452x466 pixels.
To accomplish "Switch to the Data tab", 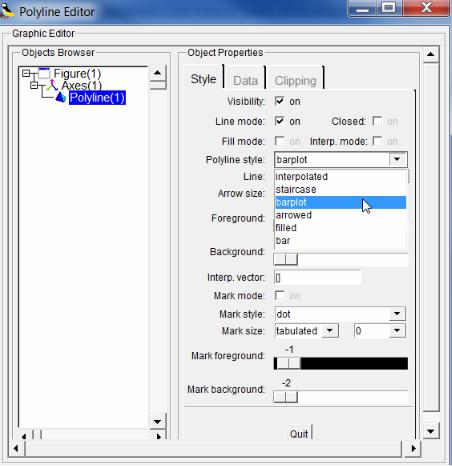I will 245,81.
